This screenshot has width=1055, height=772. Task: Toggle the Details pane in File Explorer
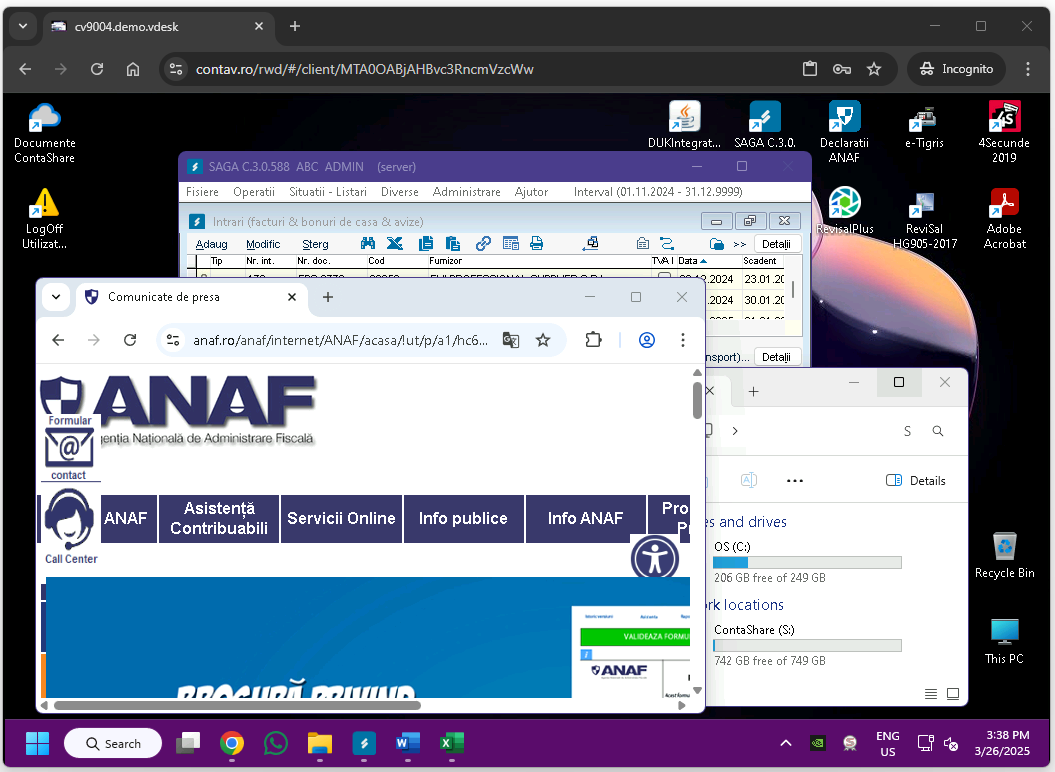pyautogui.click(x=916, y=481)
